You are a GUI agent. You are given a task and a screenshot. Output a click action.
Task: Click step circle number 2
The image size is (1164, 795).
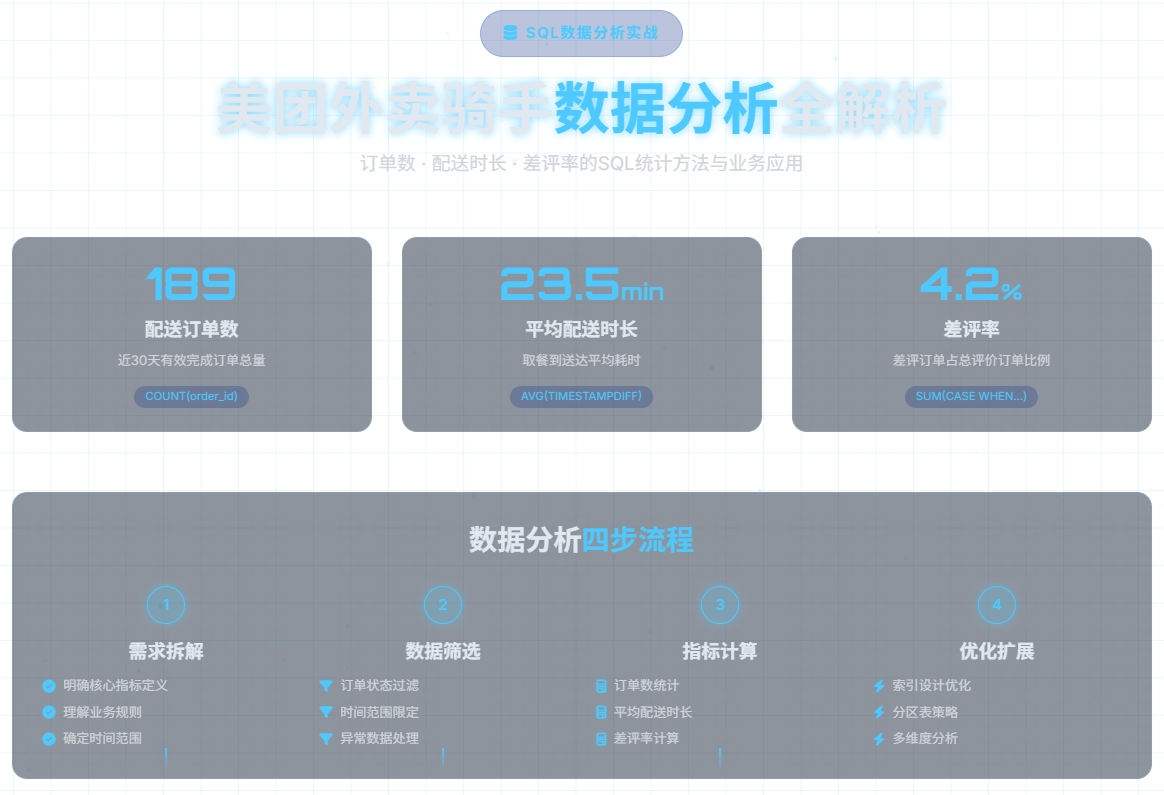click(443, 605)
